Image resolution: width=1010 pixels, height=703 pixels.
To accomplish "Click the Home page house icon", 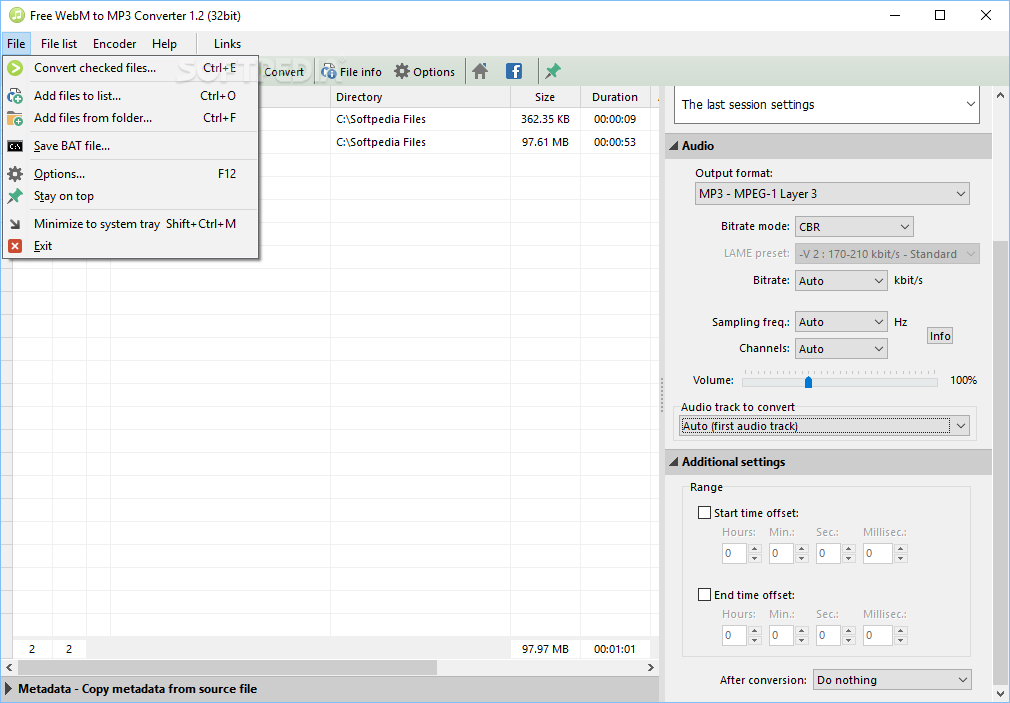I will click(480, 72).
